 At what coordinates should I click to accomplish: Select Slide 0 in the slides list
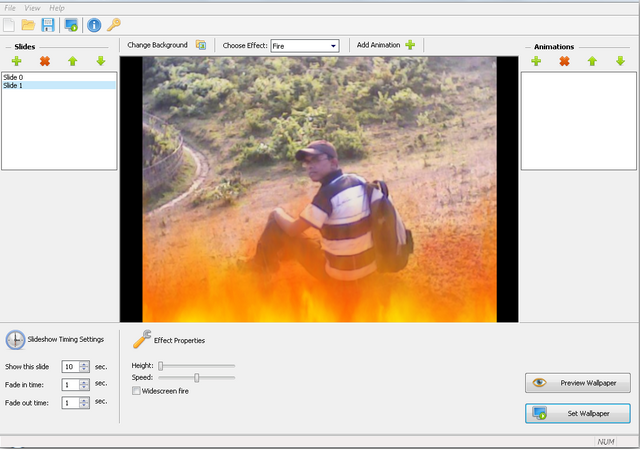(12, 77)
